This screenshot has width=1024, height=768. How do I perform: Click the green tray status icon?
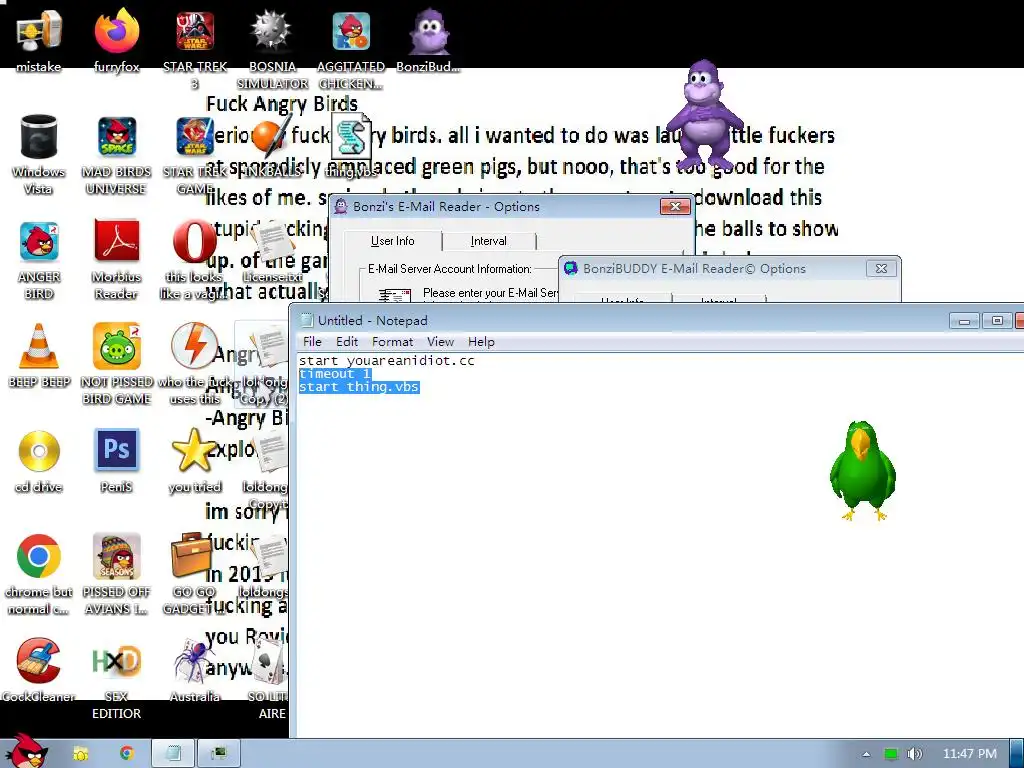coord(891,754)
